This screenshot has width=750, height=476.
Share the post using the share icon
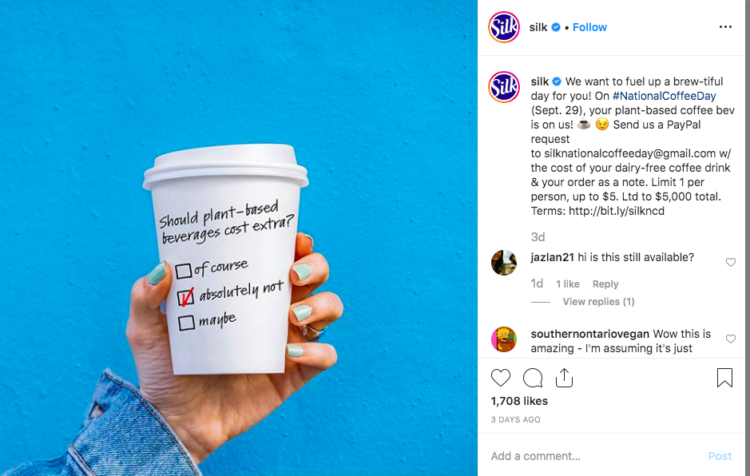(x=564, y=378)
